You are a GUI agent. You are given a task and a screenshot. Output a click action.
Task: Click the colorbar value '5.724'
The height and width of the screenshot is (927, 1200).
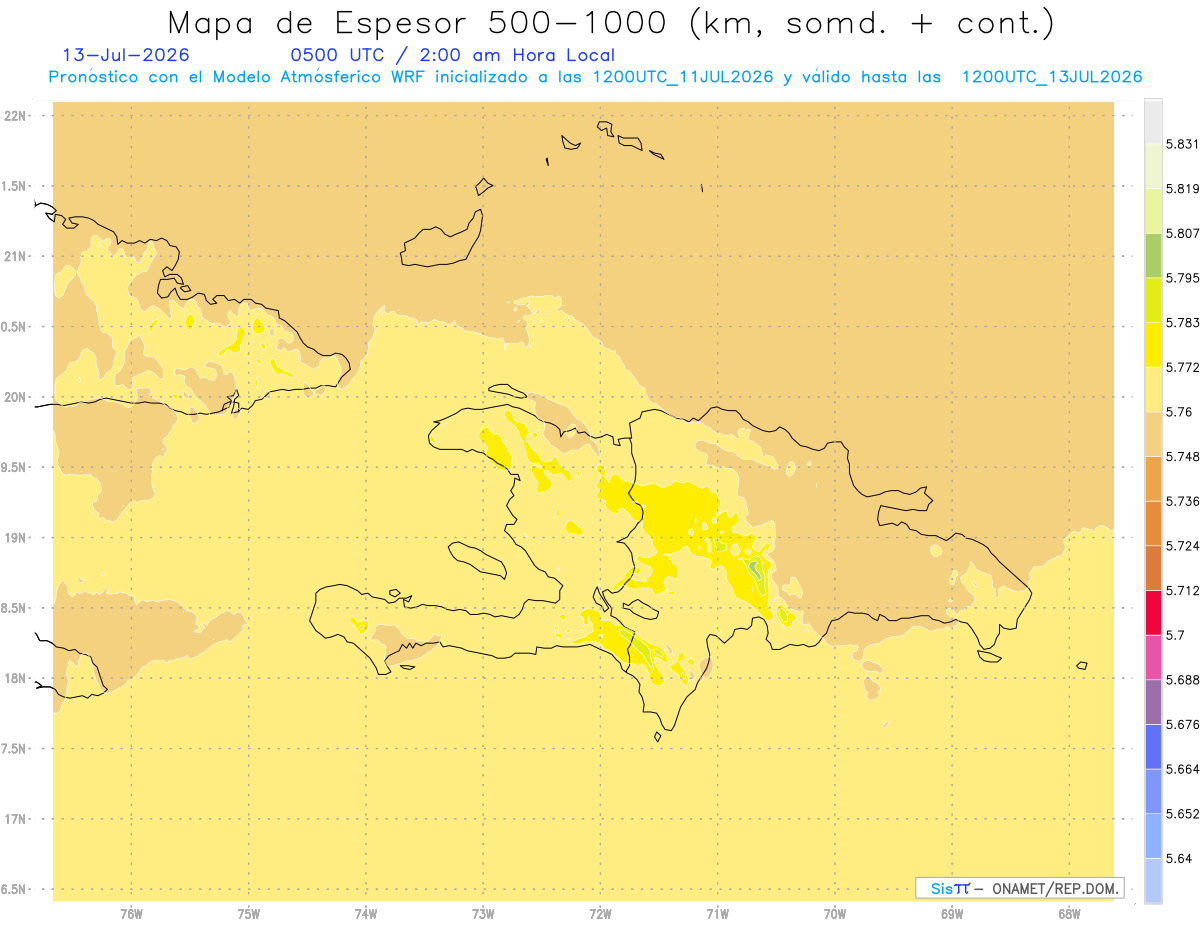pos(1182,546)
